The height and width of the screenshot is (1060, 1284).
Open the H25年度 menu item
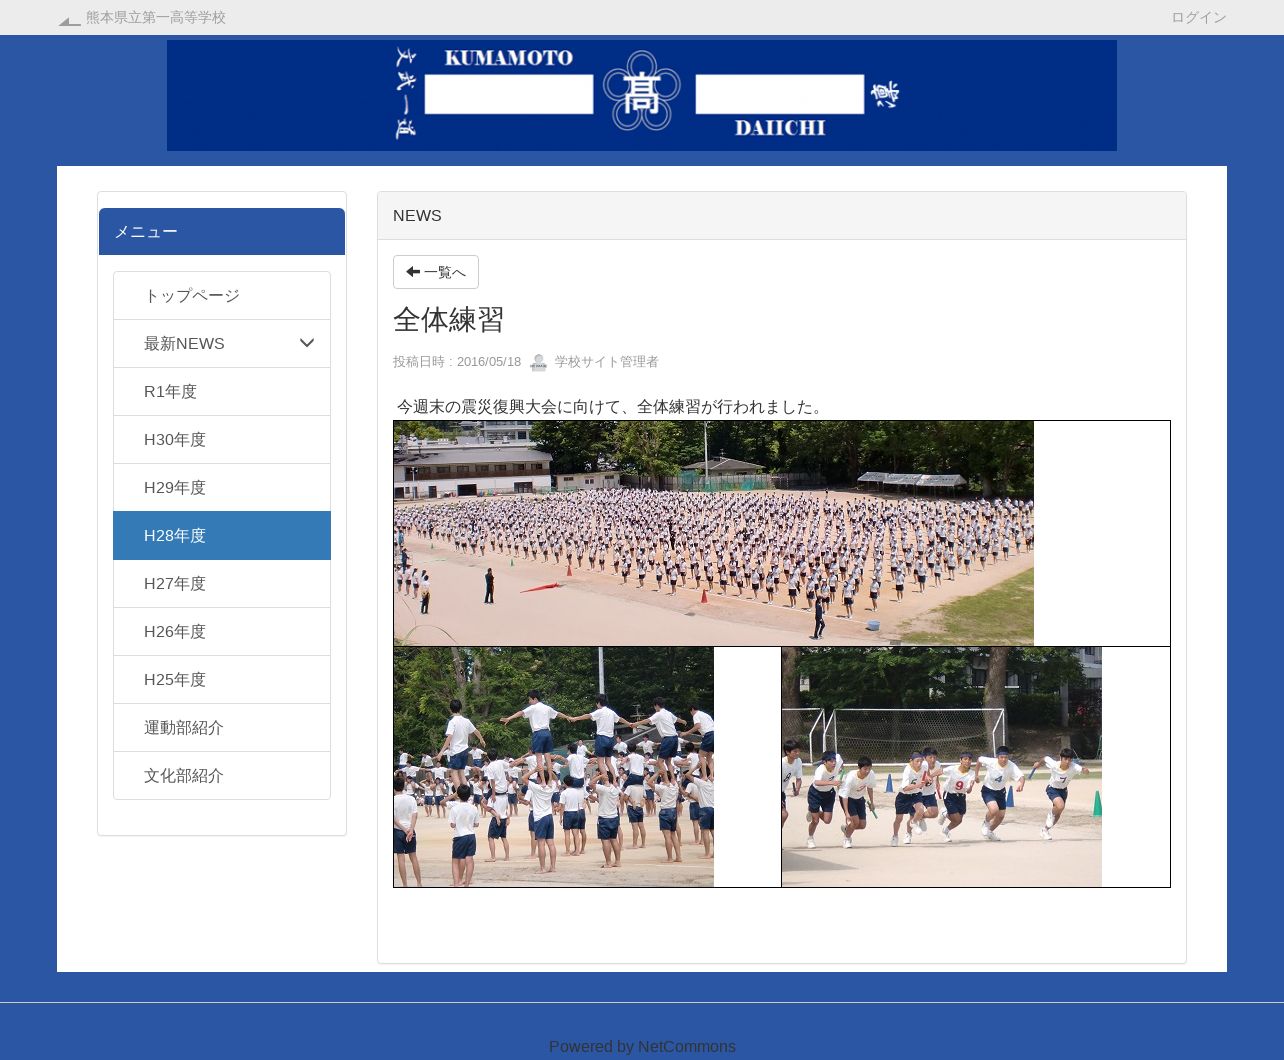[x=222, y=680]
